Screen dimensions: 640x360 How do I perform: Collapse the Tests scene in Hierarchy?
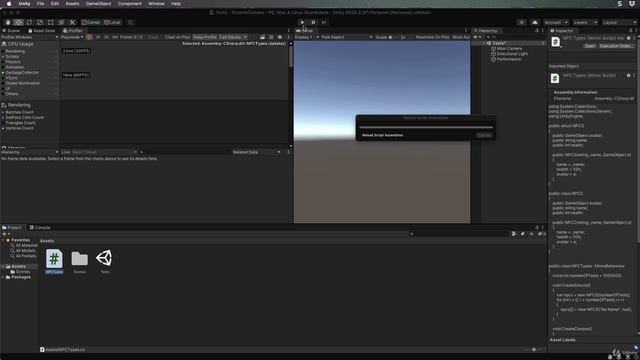tap(484, 43)
